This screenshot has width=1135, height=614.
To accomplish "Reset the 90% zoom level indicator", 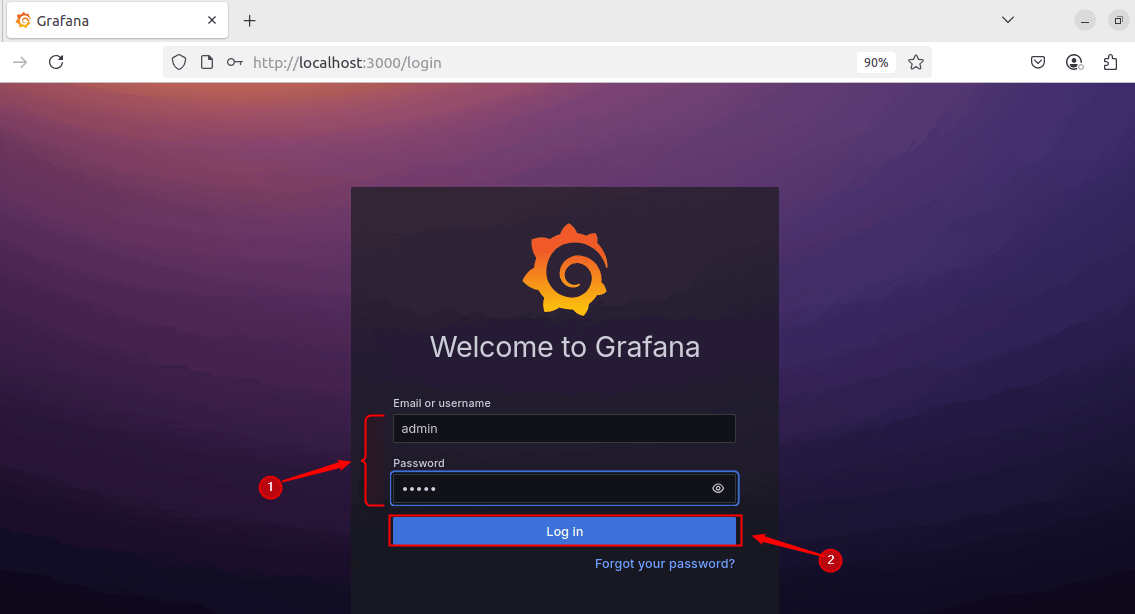I will coord(876,62).
